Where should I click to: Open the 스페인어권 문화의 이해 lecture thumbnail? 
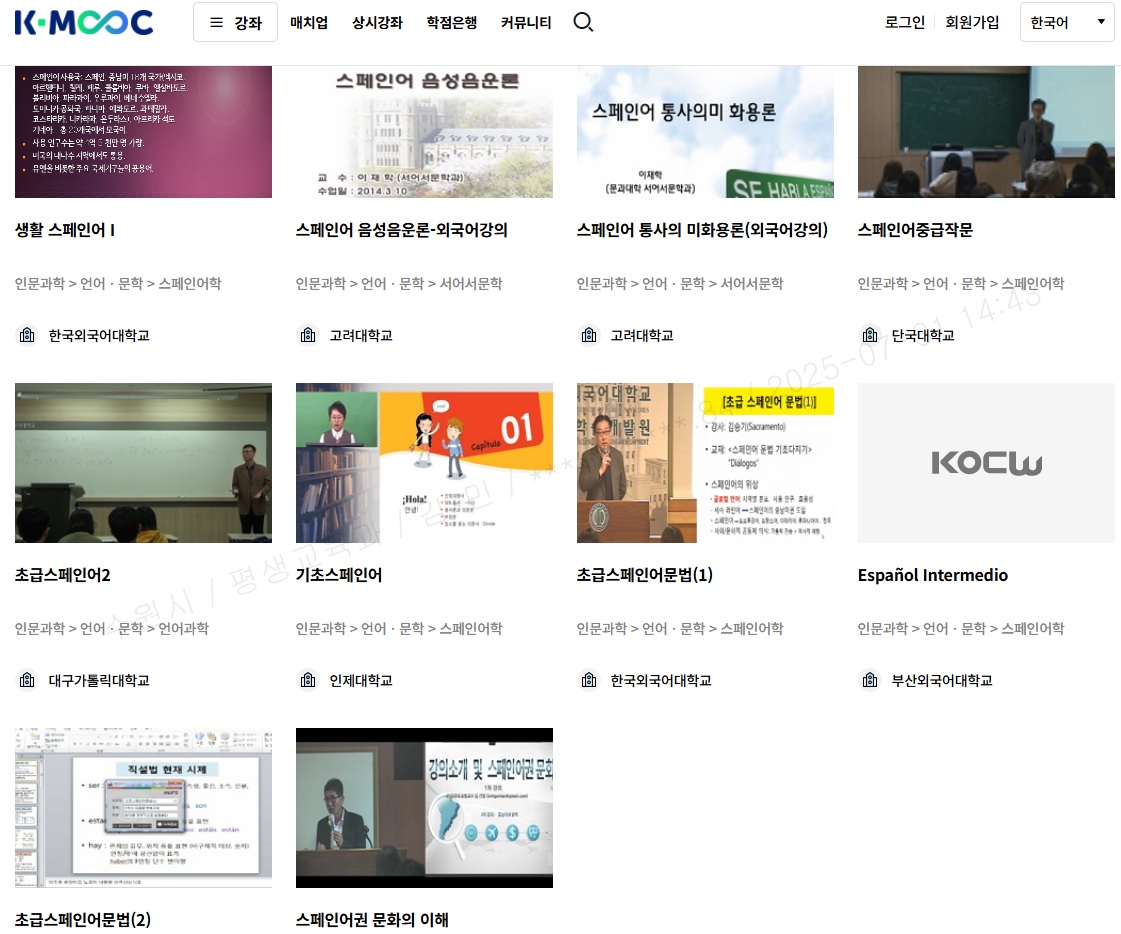coord(424,807)
